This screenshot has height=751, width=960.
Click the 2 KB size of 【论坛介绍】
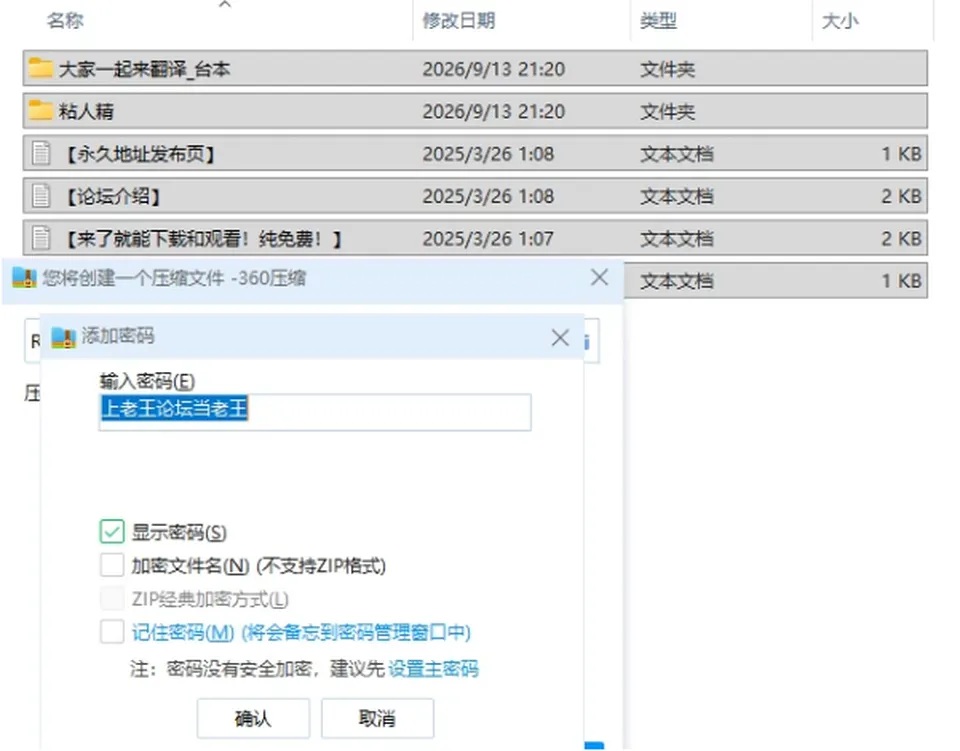tap(901, 196)
